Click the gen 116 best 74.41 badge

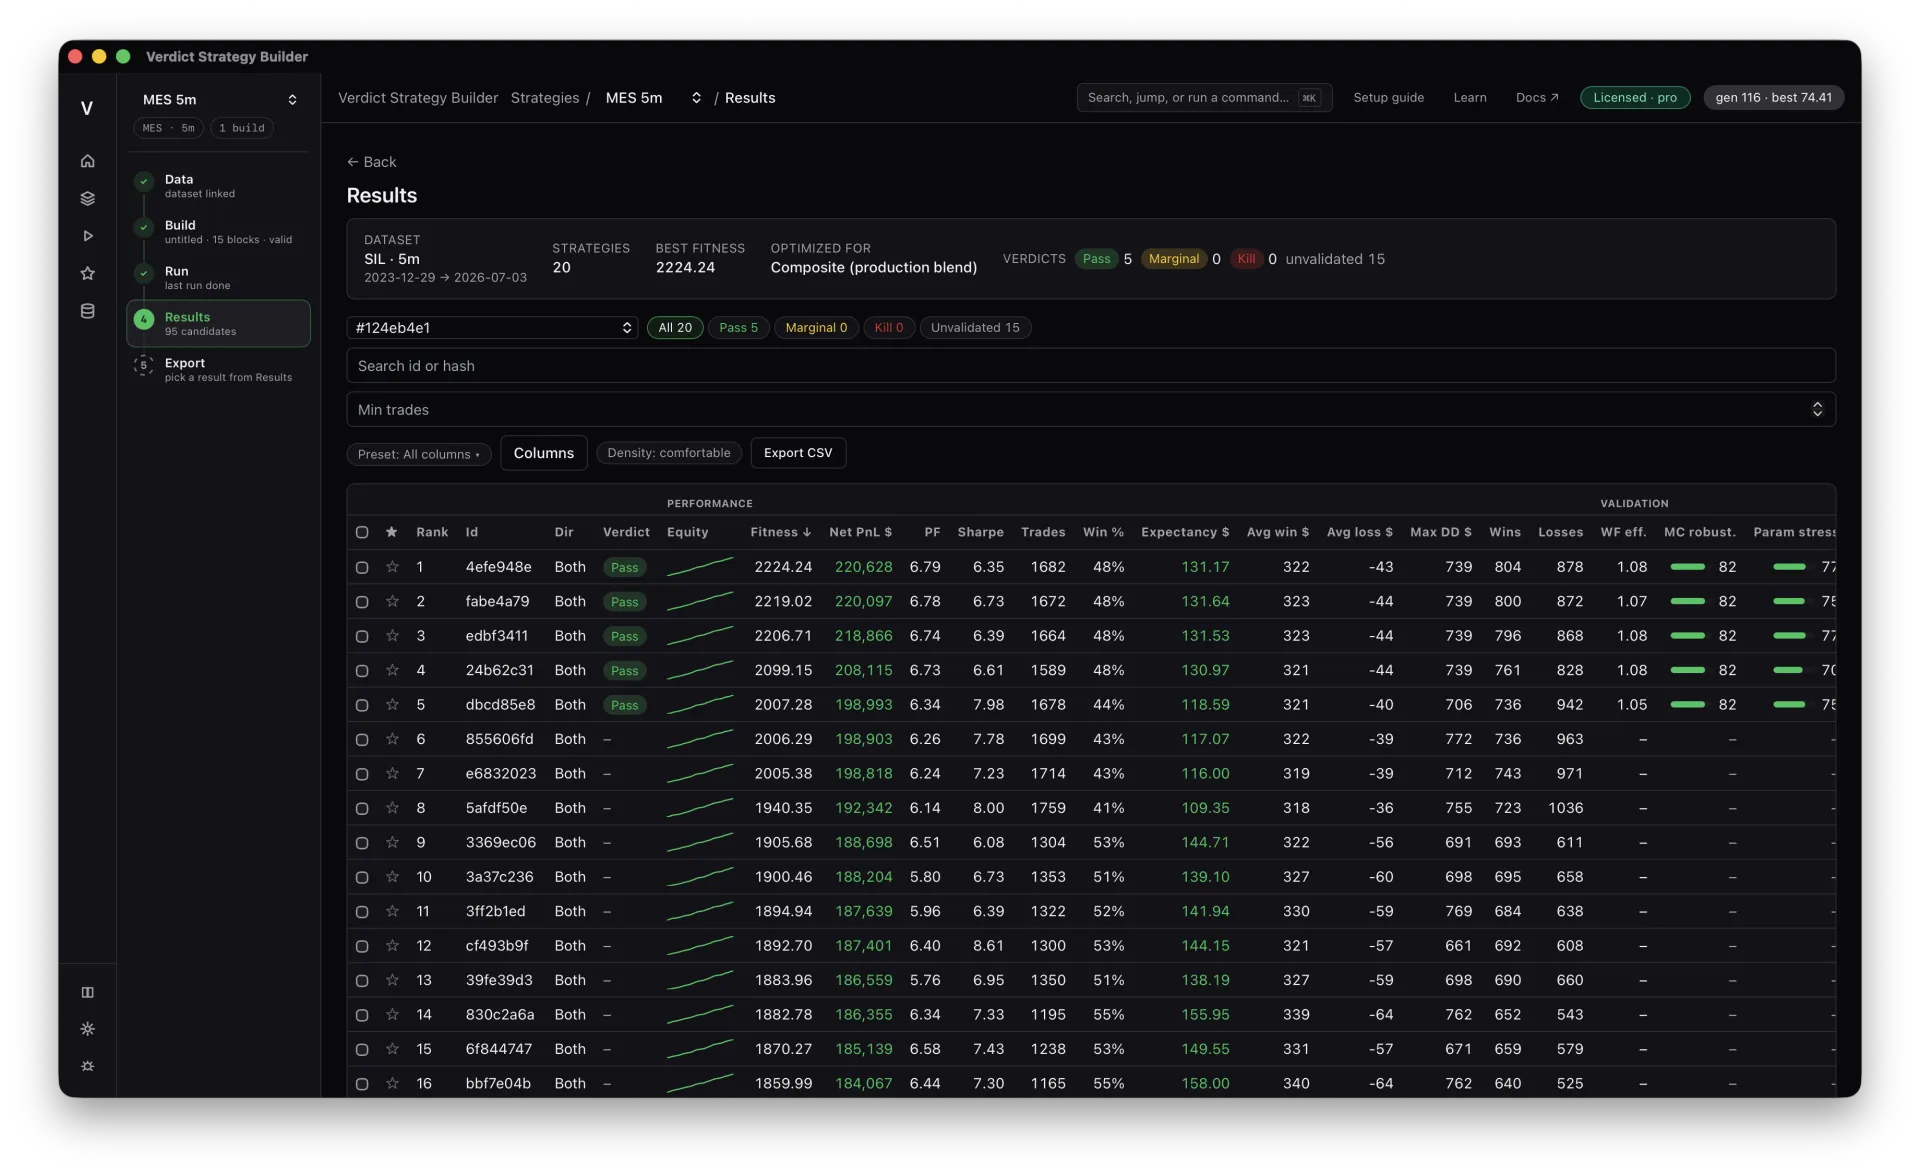pos(1773,98)
